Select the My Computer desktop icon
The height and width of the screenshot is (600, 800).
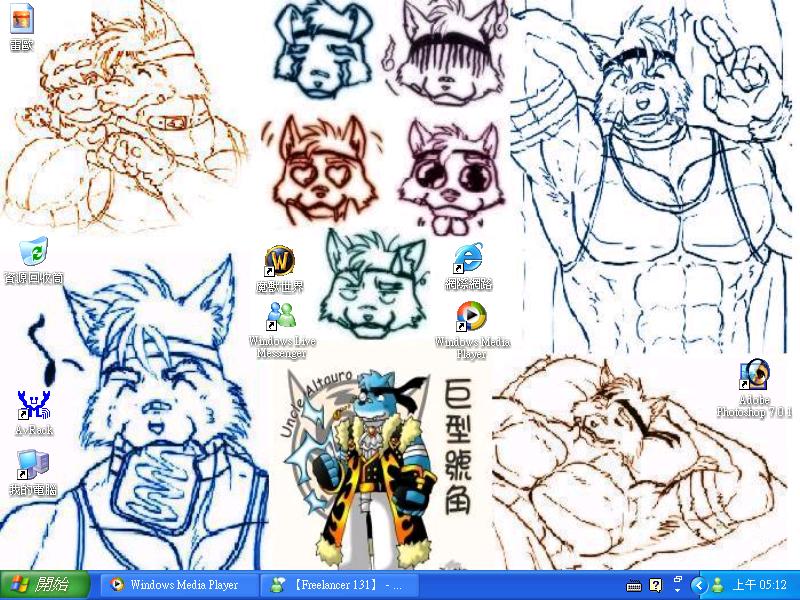pyautogui.click(x=33, y=466)
